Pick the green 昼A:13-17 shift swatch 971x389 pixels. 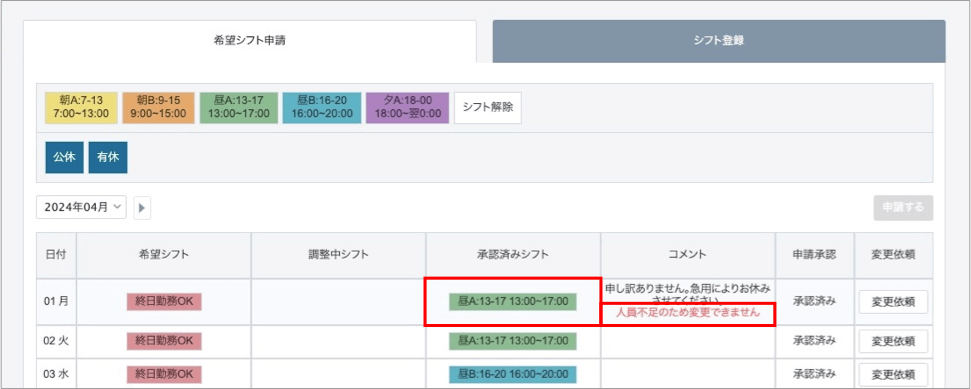238,108
